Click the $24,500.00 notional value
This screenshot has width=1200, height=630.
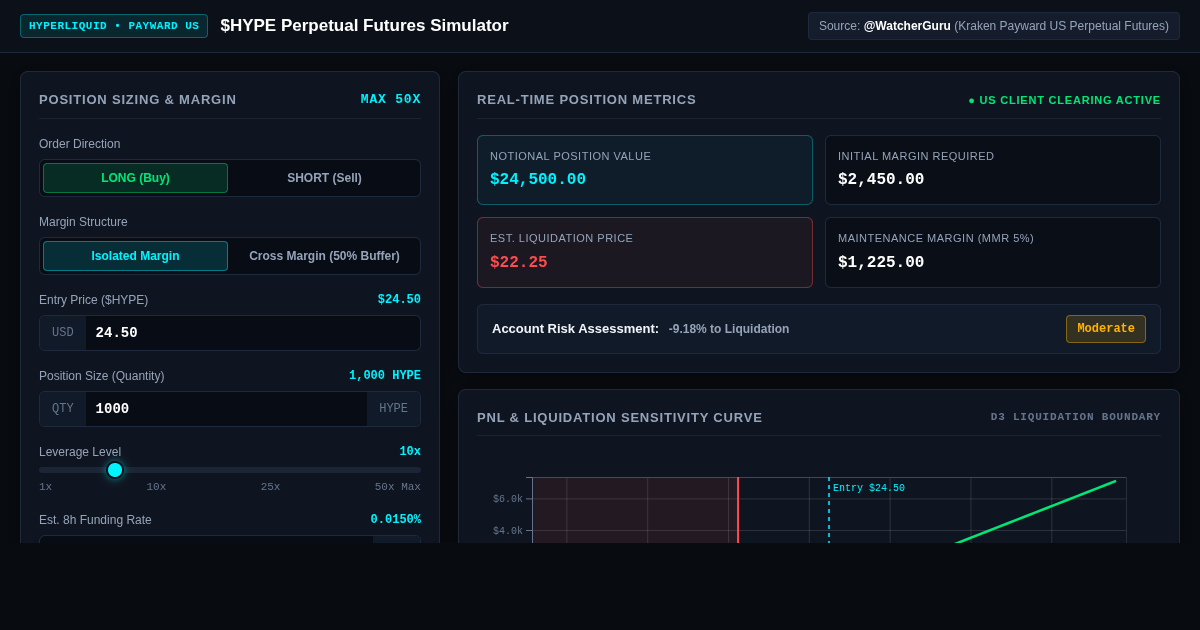tap(538, 180)
